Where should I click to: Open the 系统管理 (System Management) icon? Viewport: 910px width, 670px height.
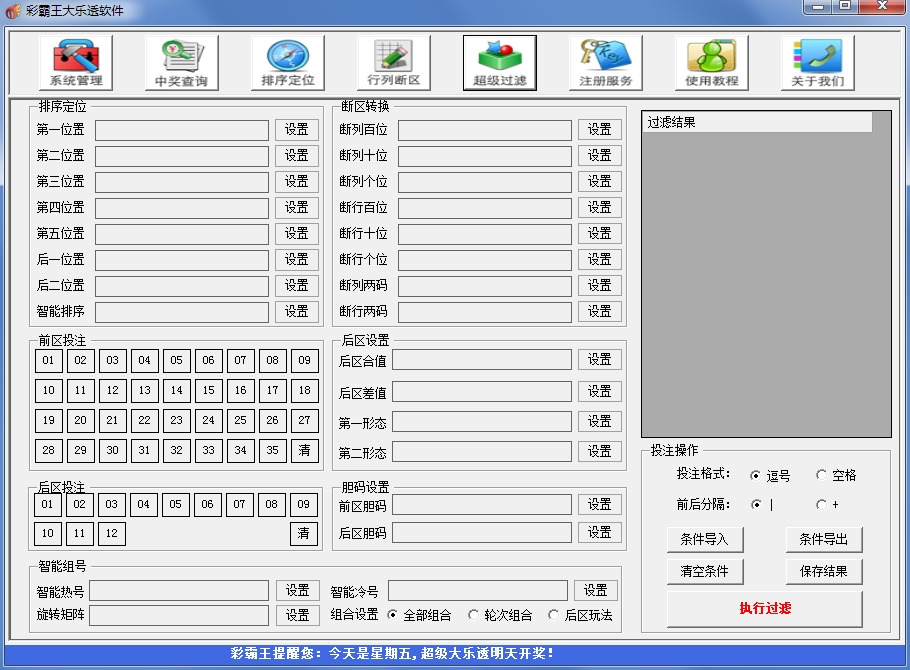click(x=74, y=62)
